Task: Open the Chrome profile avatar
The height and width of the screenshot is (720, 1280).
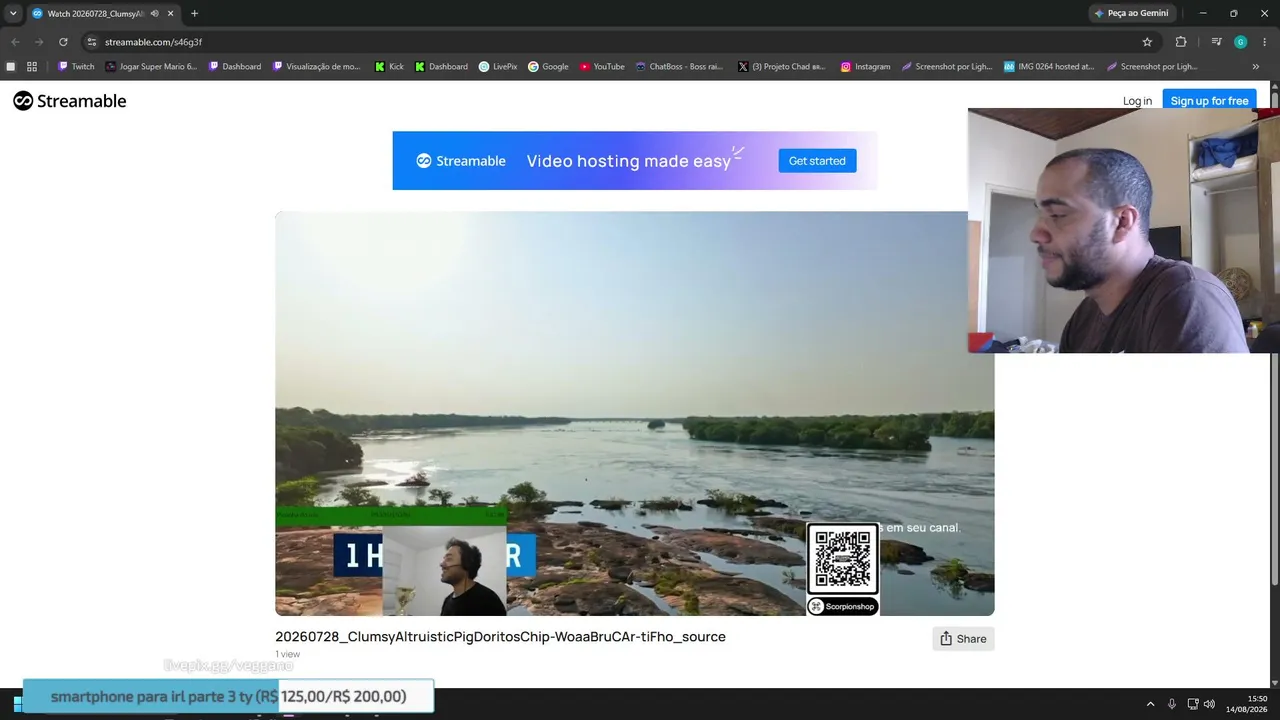Action: pyautogui.click(x=1240, y=42)
